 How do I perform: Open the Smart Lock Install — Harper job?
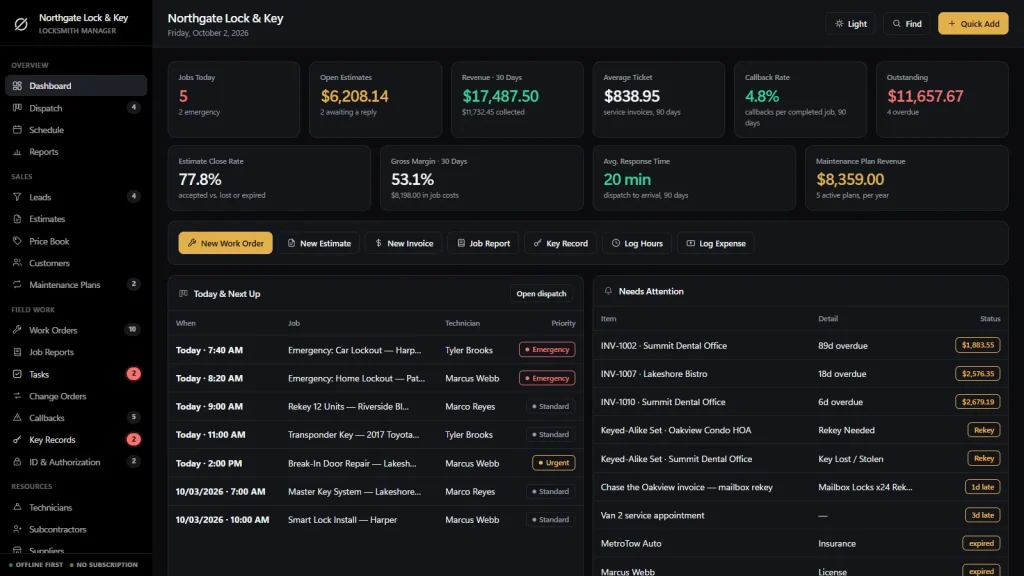tap(376, 520)
